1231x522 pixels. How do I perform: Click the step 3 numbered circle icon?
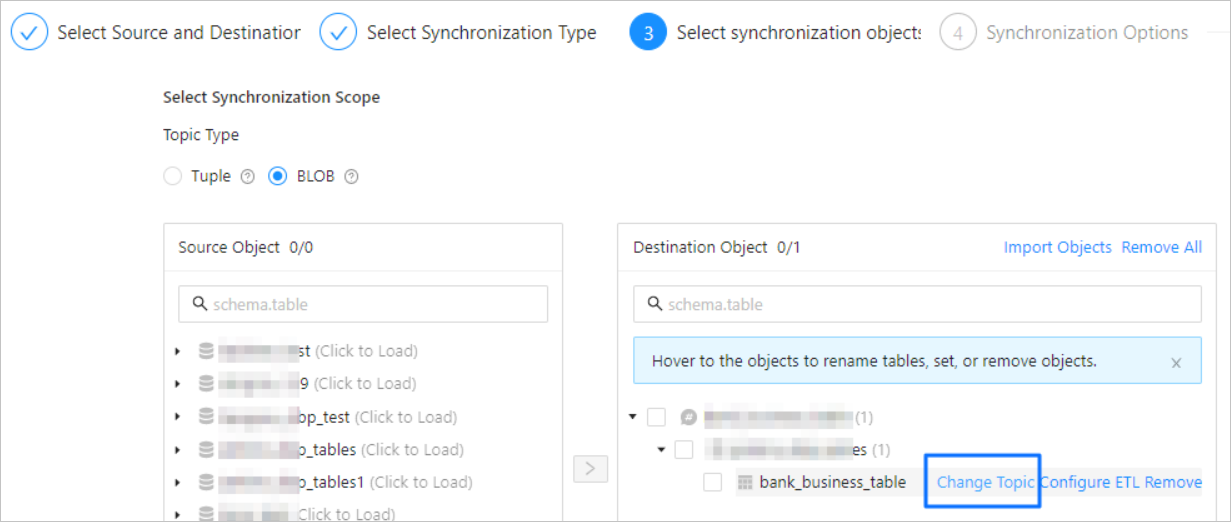(648, 33)
